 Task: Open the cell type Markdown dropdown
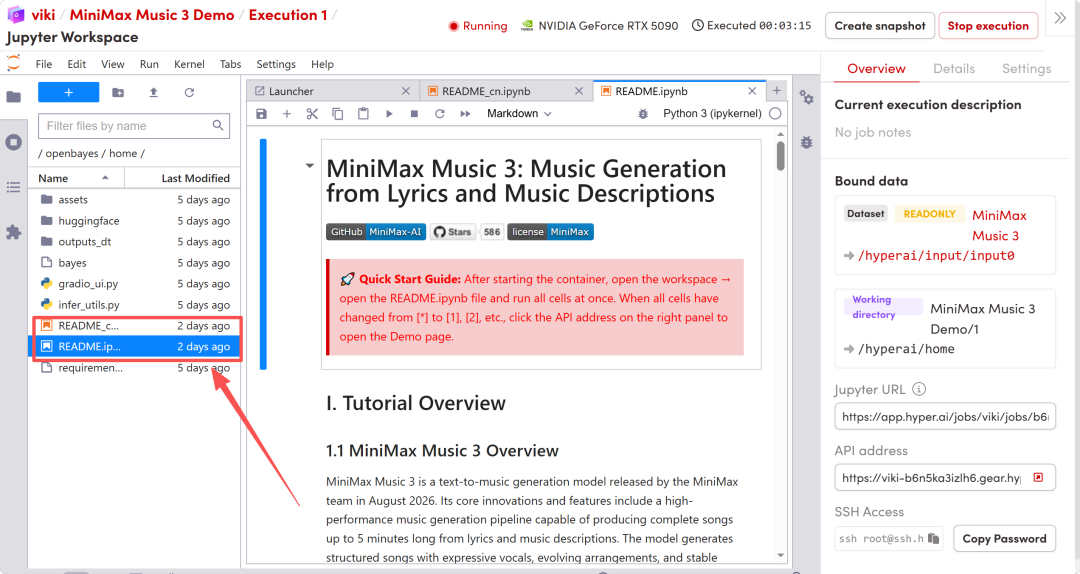(519, 114)
